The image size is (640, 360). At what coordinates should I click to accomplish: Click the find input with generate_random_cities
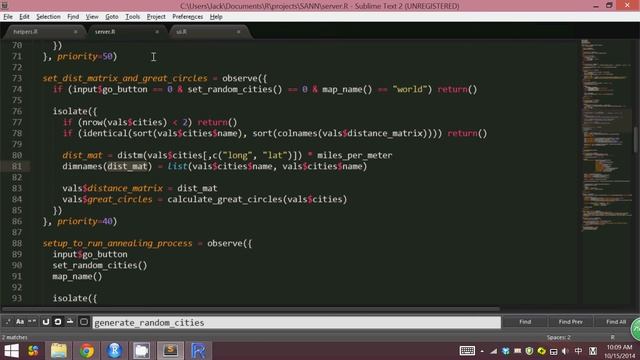(296, 322)
